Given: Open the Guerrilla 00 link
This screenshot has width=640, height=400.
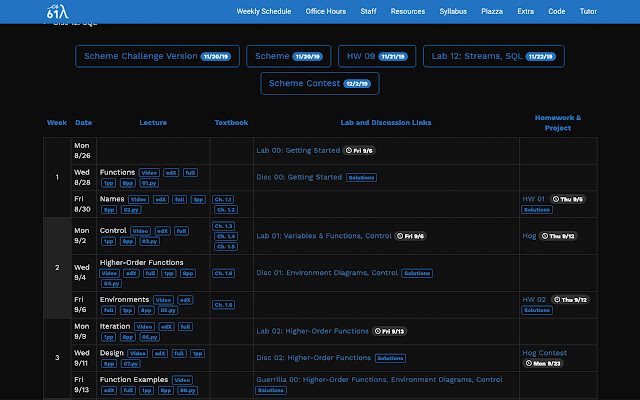Looking at the screenshot, I should click(379, 380).
